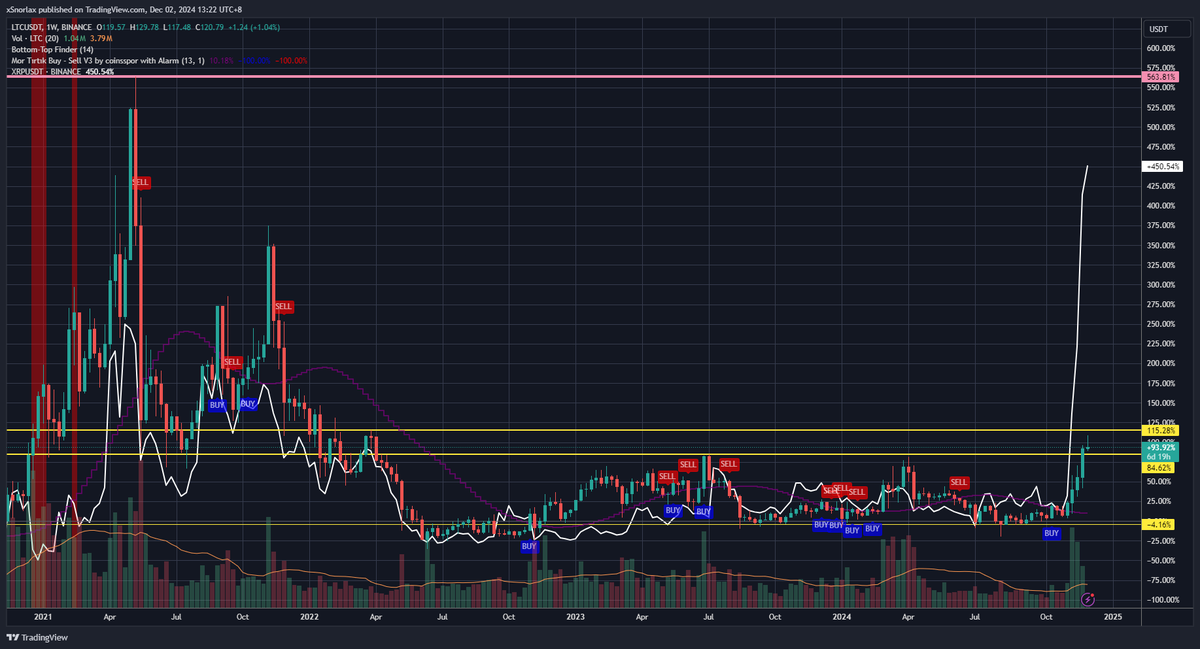The width and height of the screenshot is (1200, 649).
Task: Click the −4.16% yellow line label
Action: (x=1158, y=524)
